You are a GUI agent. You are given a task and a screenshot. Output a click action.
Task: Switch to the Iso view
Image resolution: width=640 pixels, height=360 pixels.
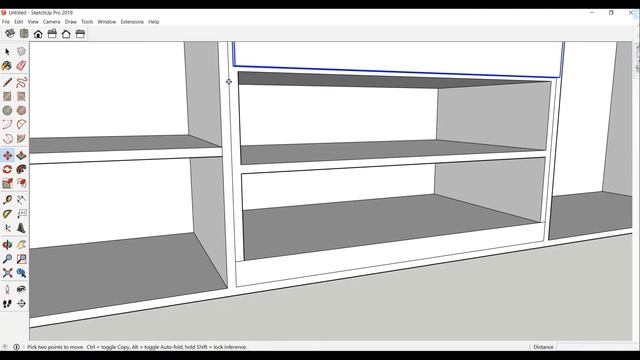[x=10, y=33]
